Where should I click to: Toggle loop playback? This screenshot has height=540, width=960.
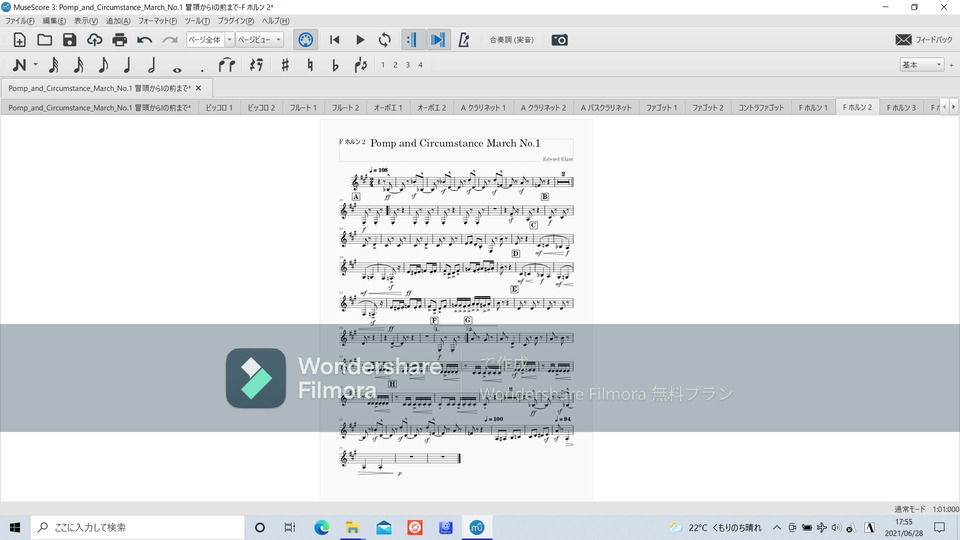click(384, 40)
